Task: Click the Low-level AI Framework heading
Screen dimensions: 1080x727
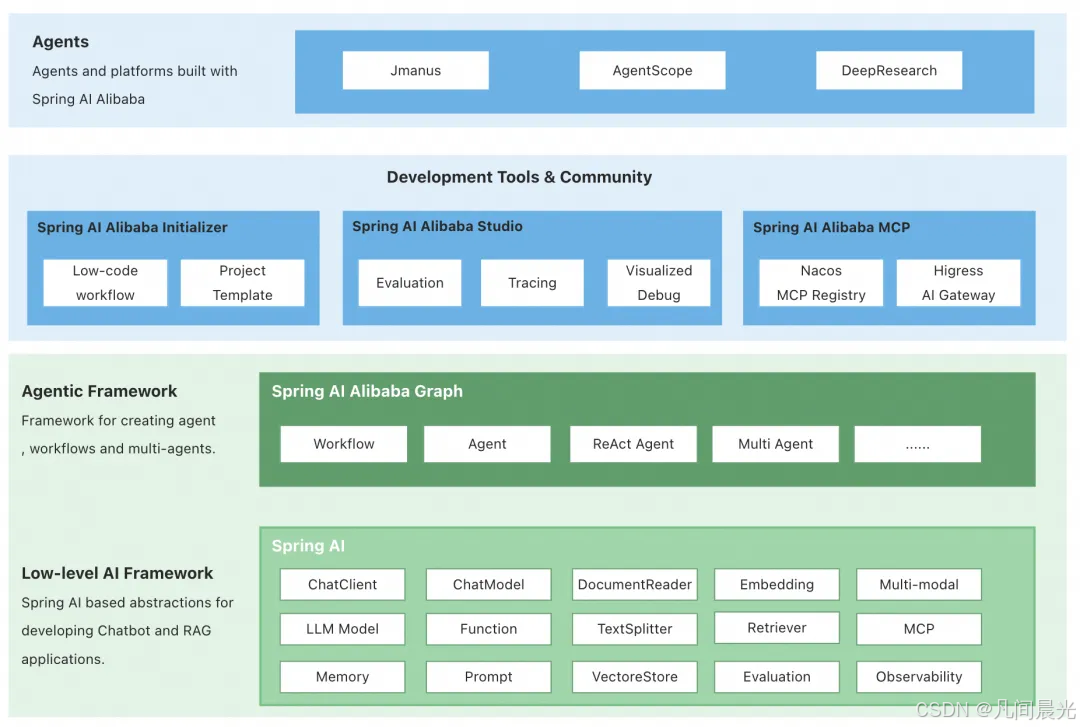Action: click(117, 573)
